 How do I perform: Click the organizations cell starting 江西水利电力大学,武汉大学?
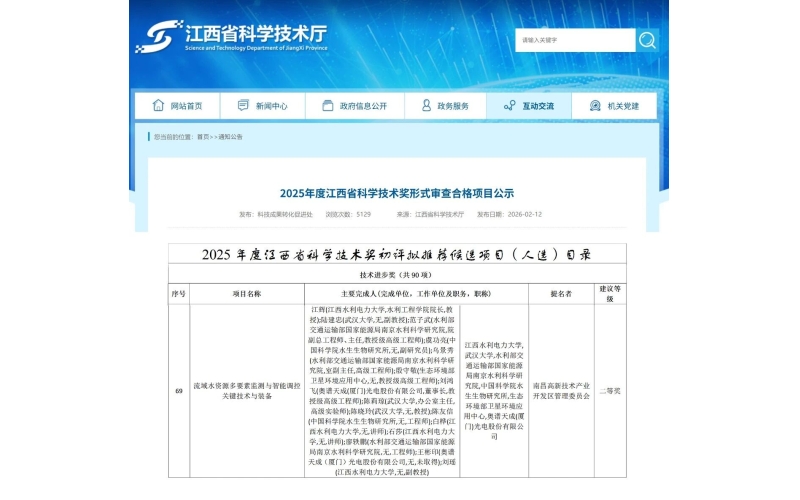[x=494, y=391]
